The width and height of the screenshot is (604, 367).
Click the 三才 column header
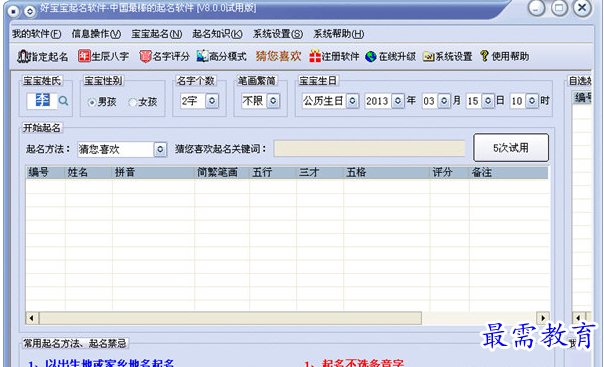320,172
